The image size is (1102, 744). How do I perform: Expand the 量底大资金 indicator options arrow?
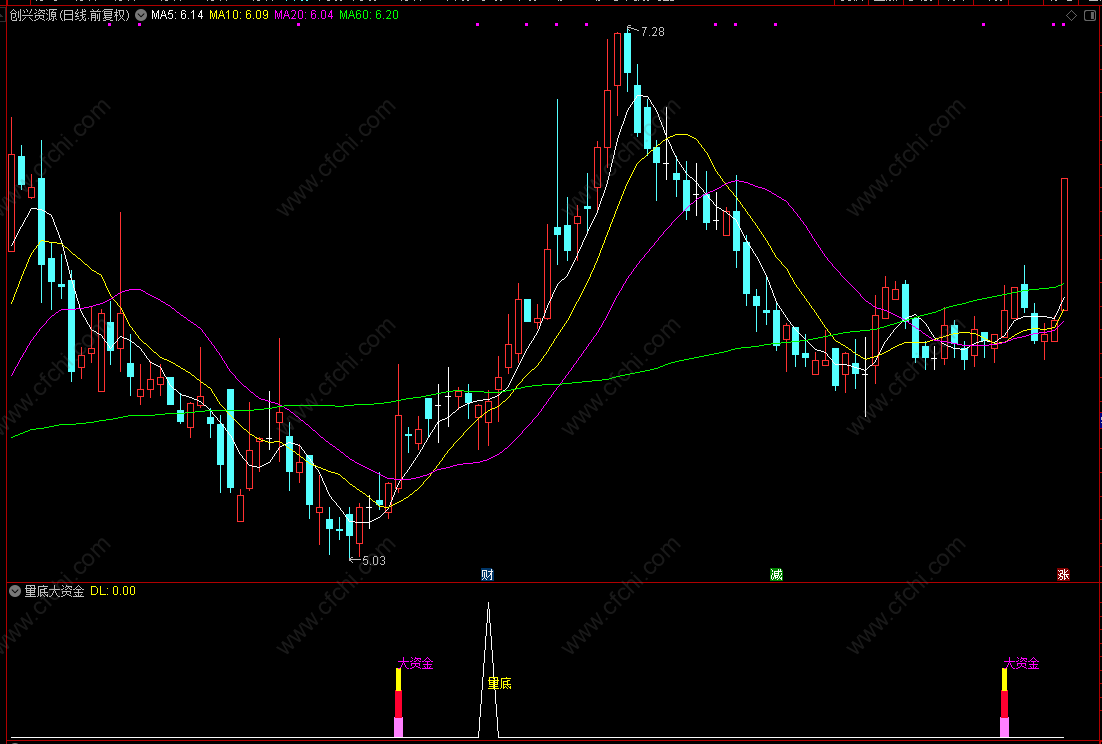coord(15,592)
